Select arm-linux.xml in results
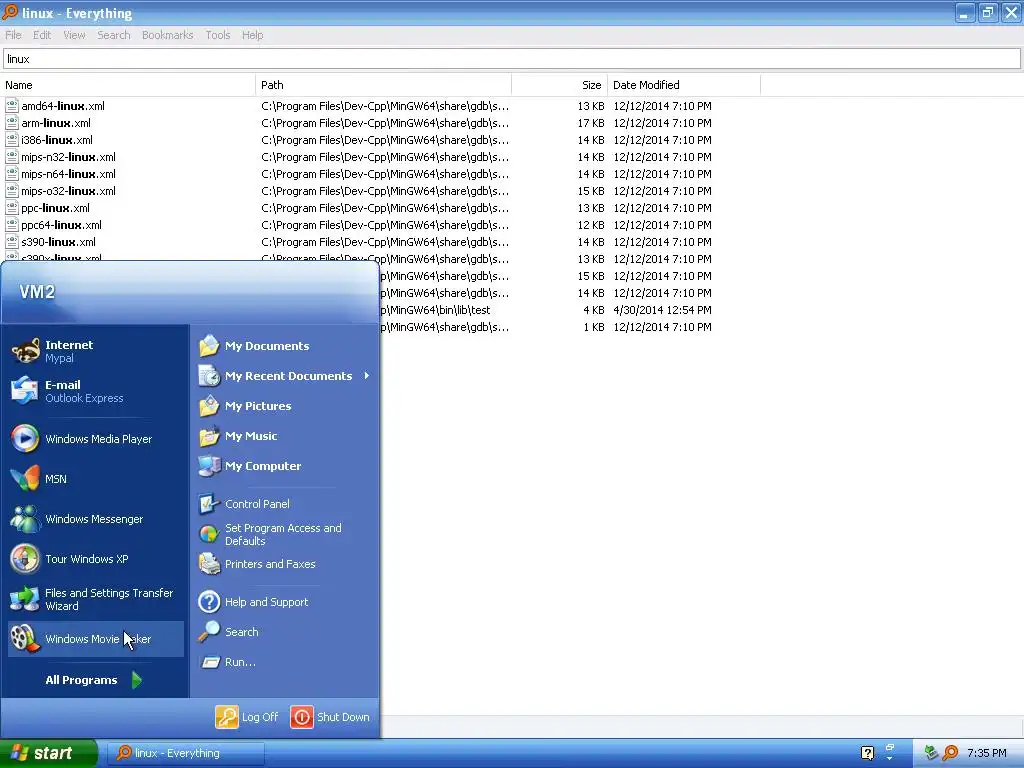The width and height of the screenshot is (1024, 768). tap(56, 123)
